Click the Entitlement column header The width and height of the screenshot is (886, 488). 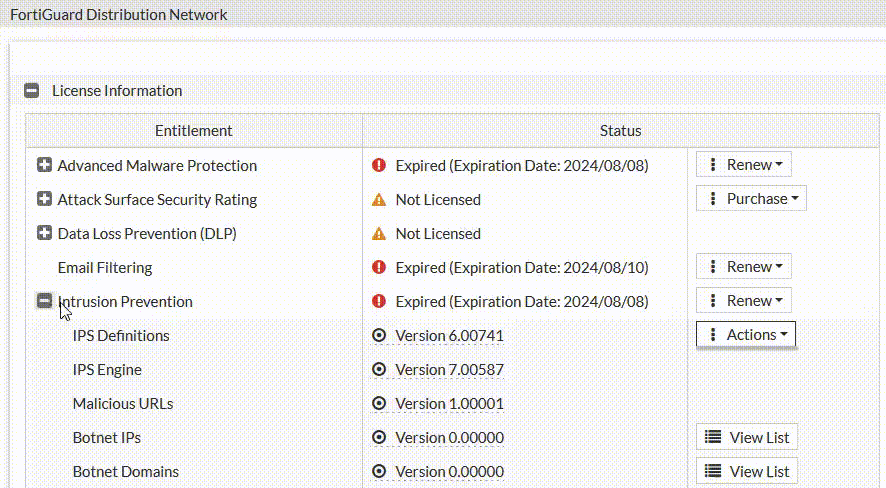[x=194, y=130]
